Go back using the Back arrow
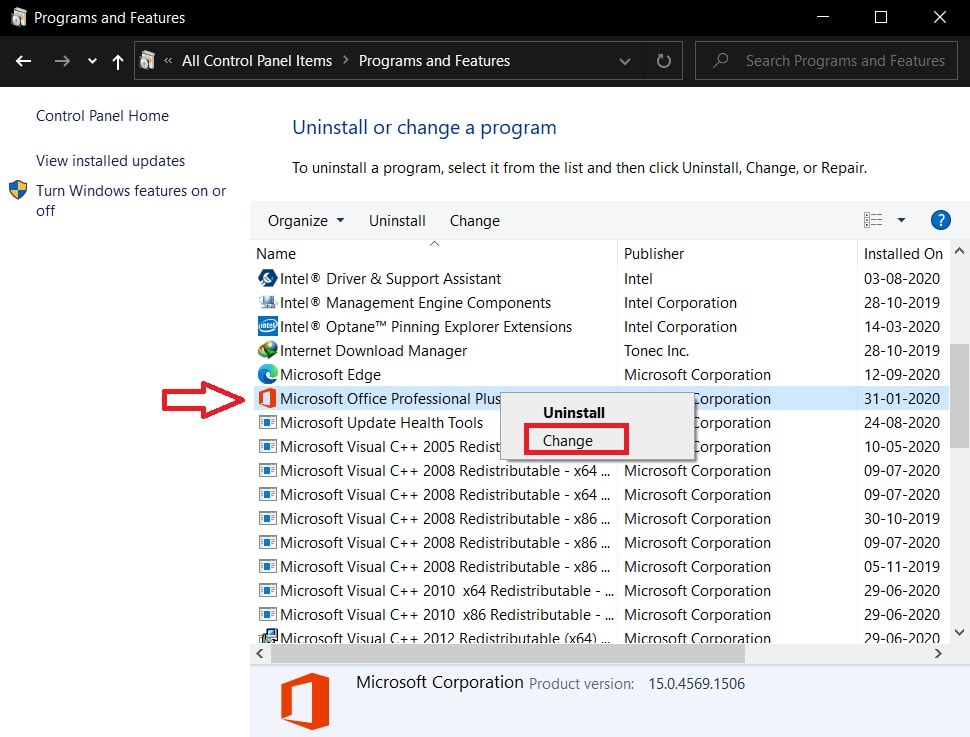 click(x=24, y=61)
